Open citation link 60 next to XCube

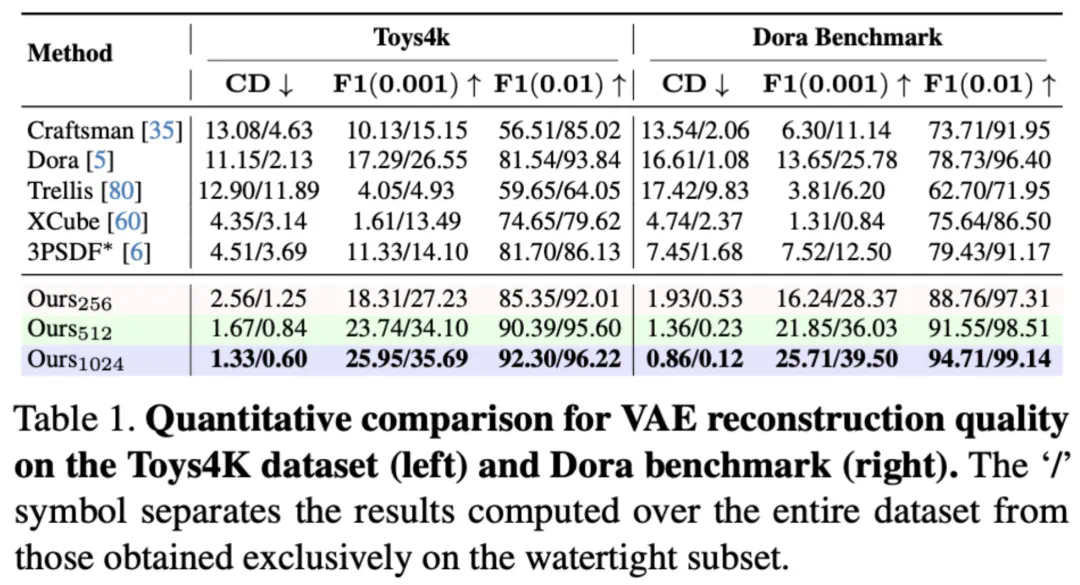[121, 218]
